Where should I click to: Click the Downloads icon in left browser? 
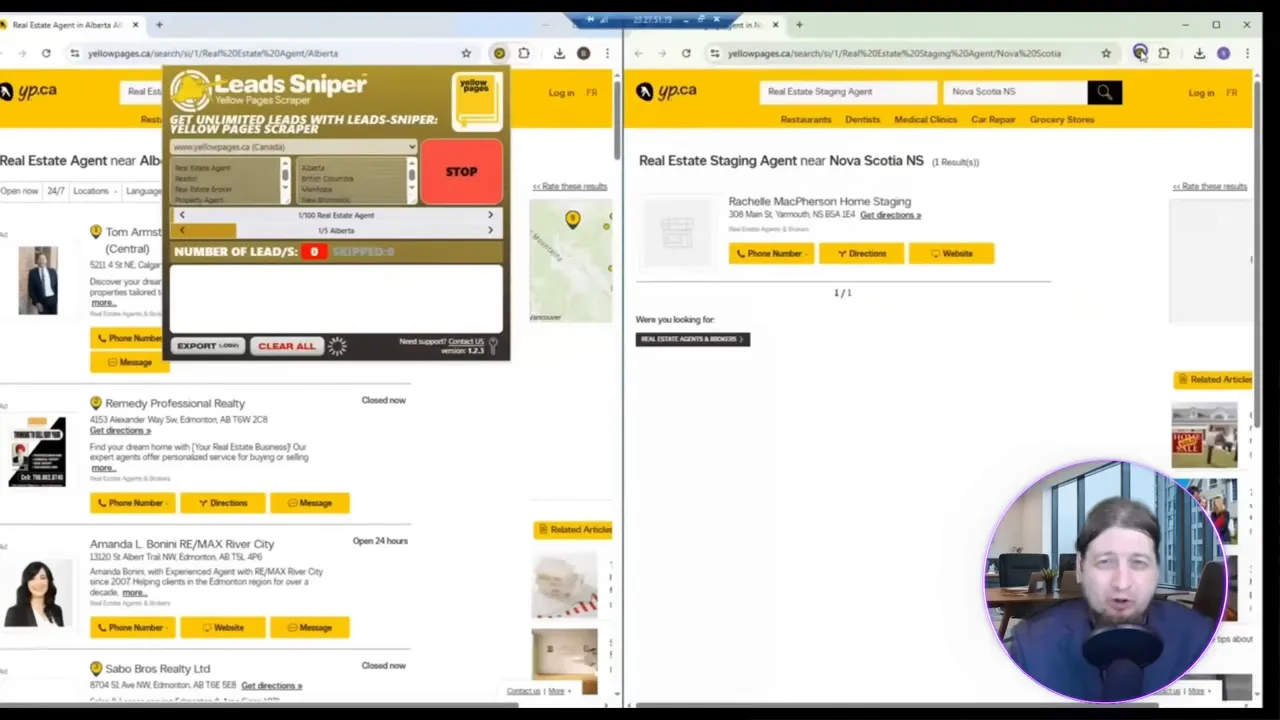tap(559, 53)
